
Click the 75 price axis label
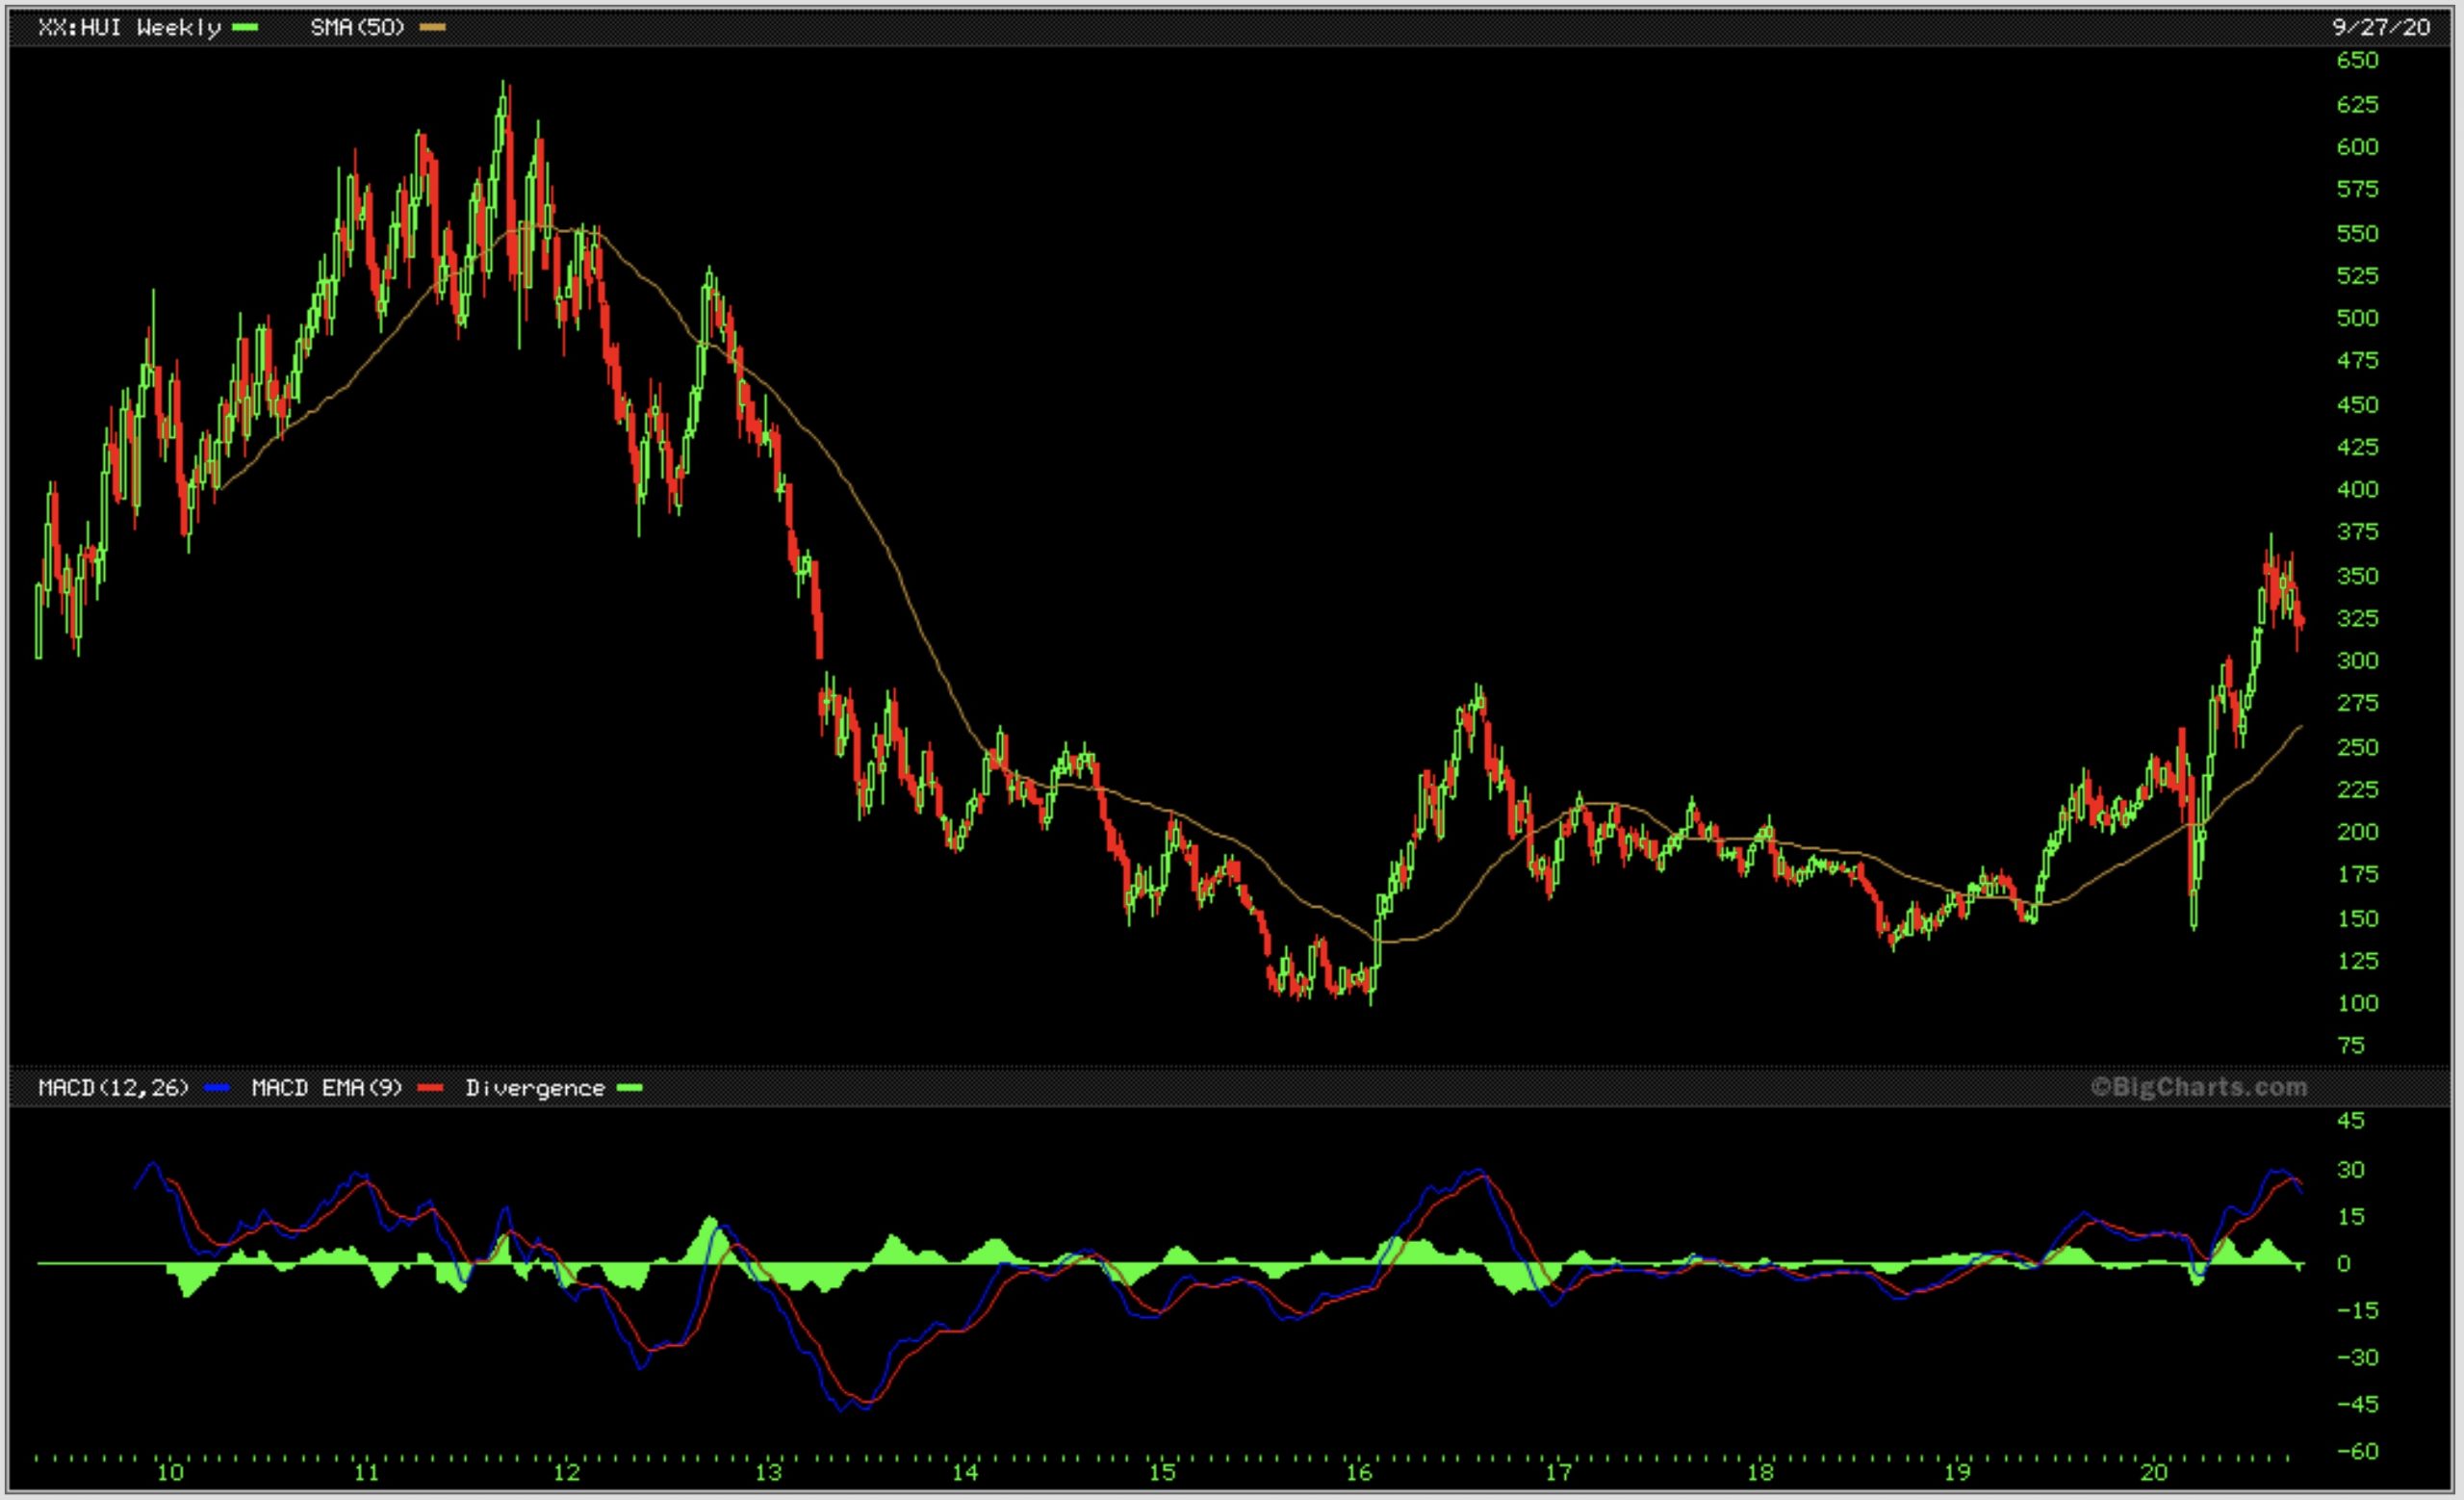click(x=2351, y=1046)
